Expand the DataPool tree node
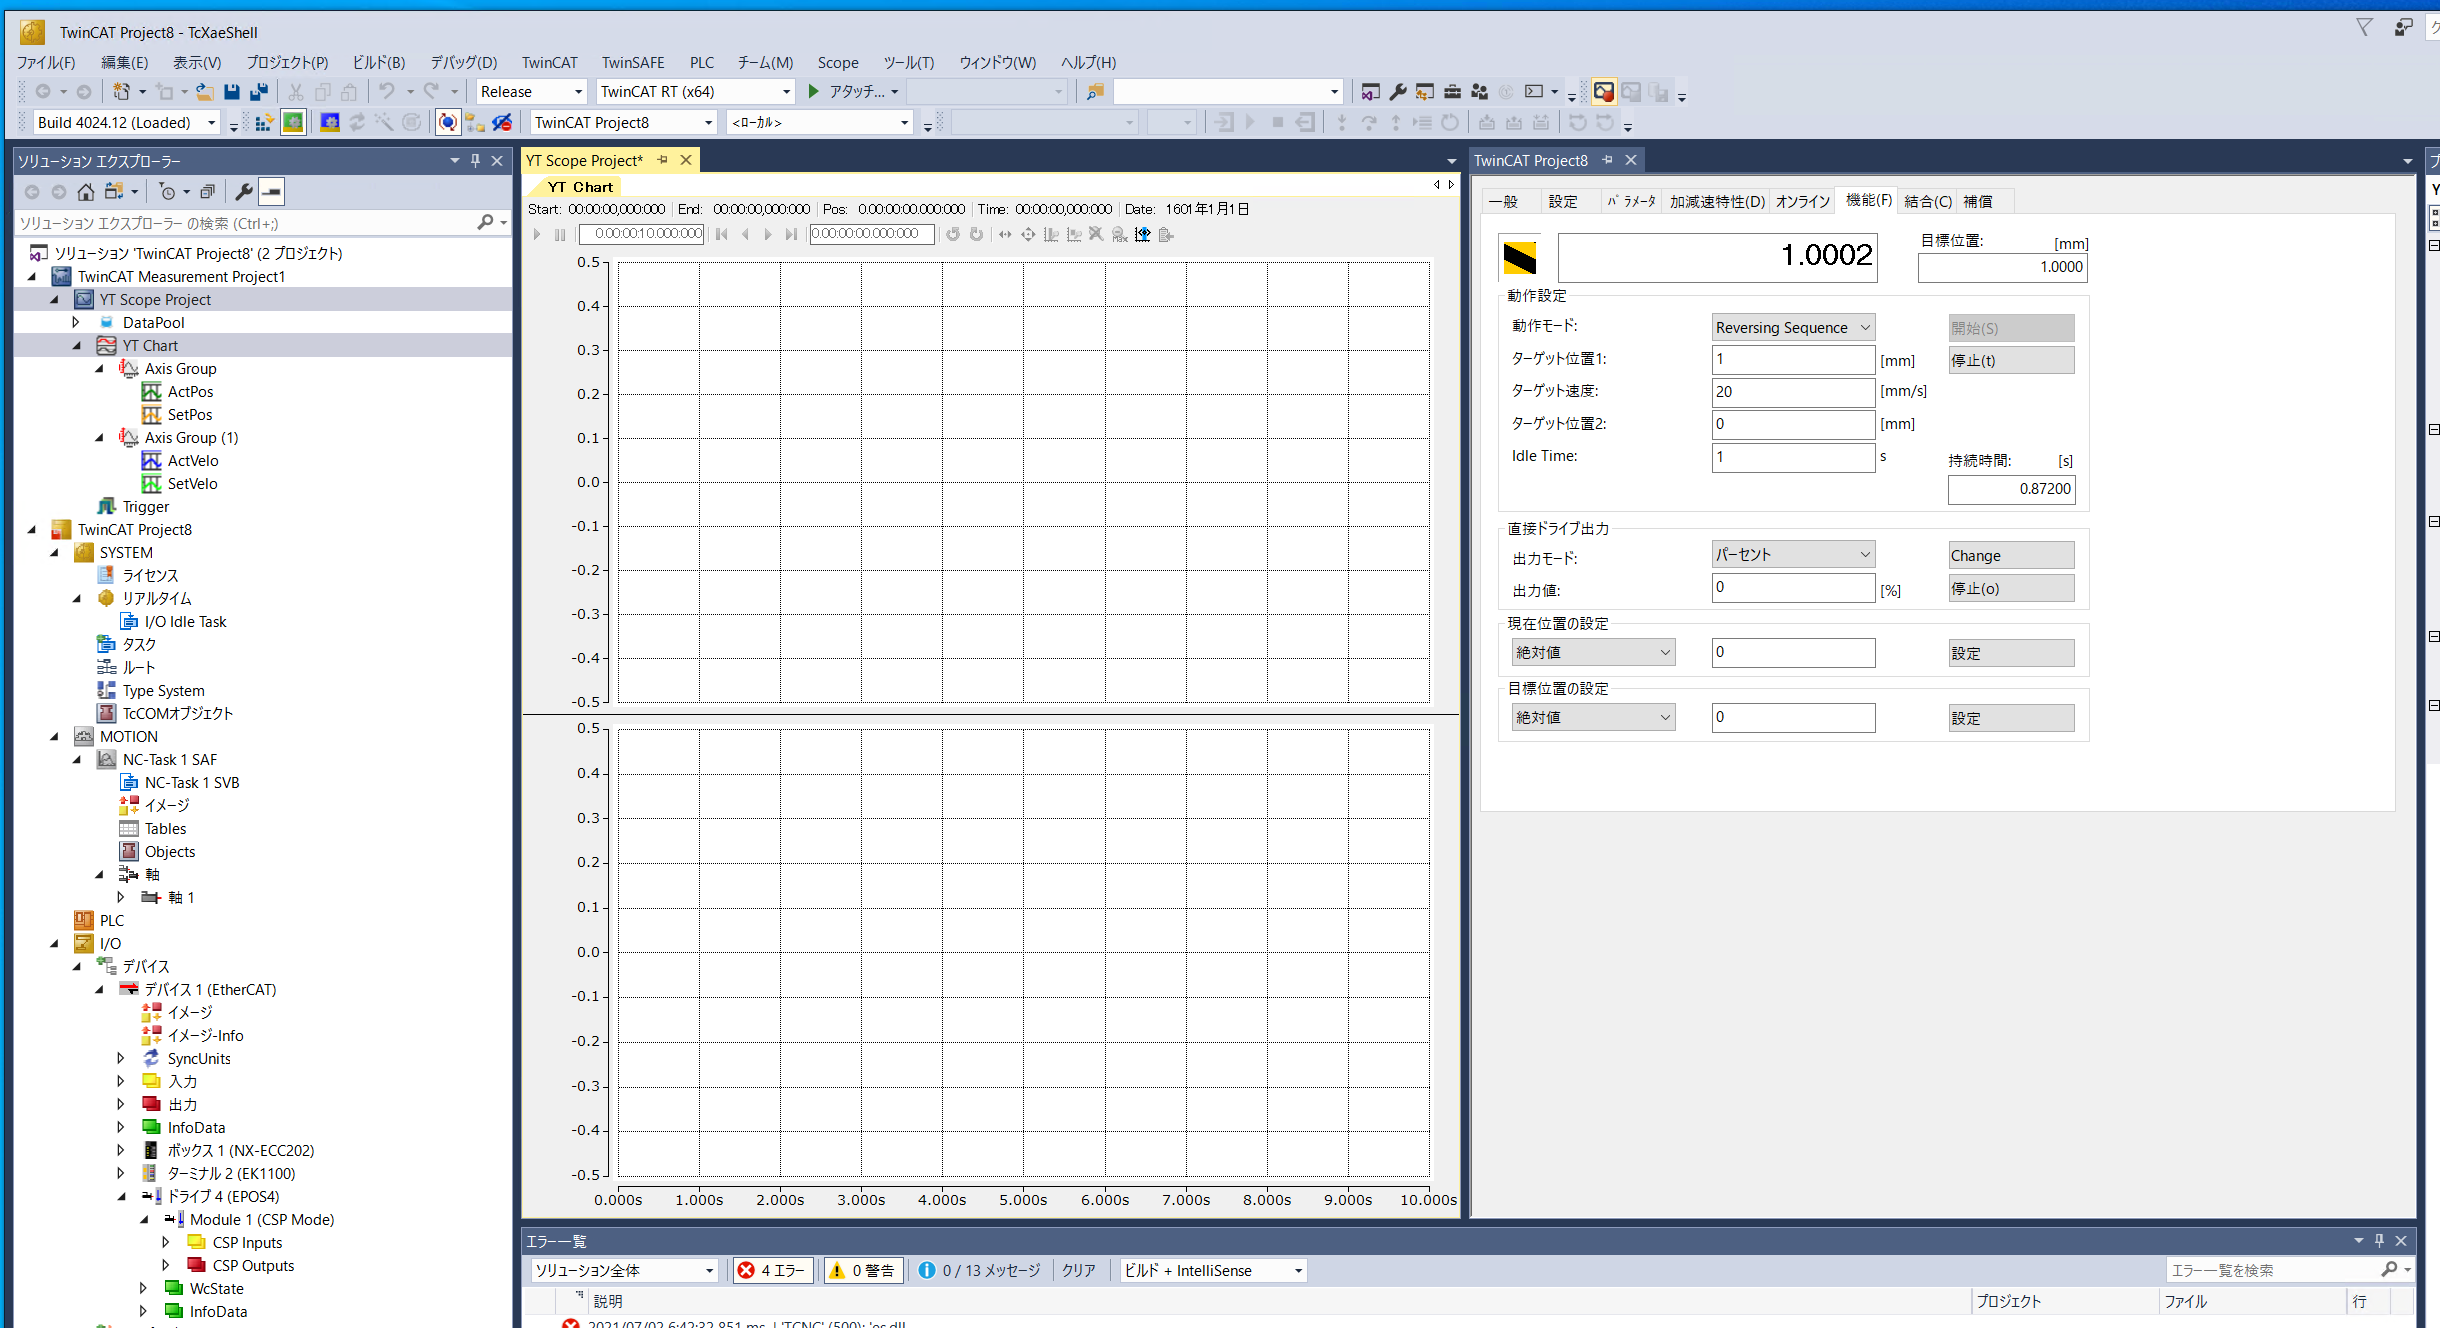This screenshot has height=1328, width=2440. [76, 323]
